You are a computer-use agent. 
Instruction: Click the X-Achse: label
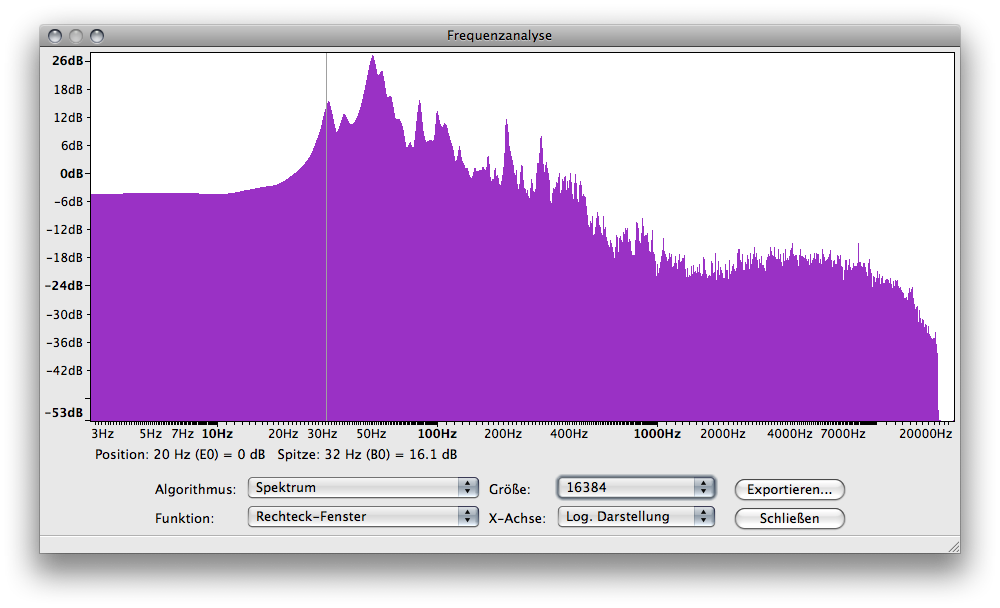click(x=517, y=518)
